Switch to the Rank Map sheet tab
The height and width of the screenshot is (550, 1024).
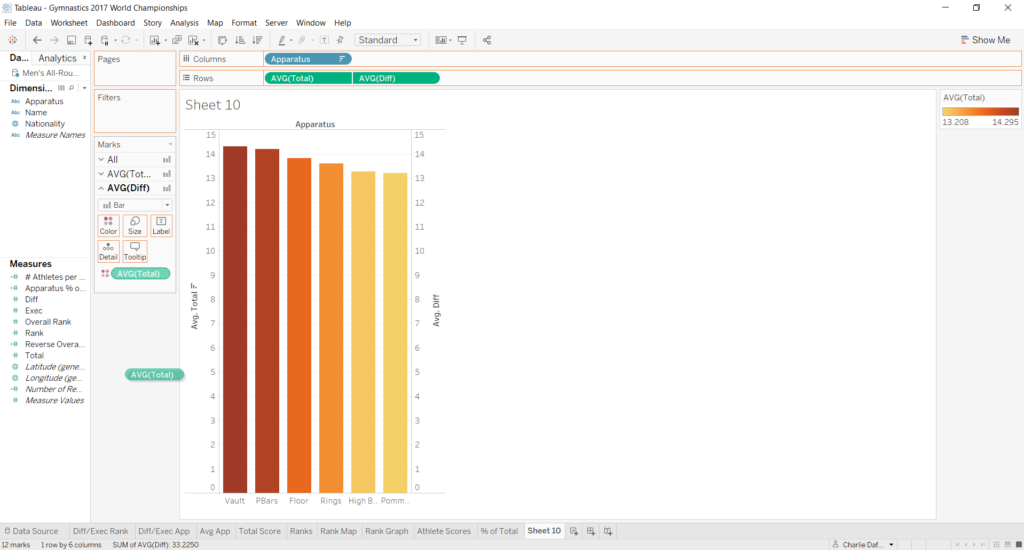tap(338, 531)
